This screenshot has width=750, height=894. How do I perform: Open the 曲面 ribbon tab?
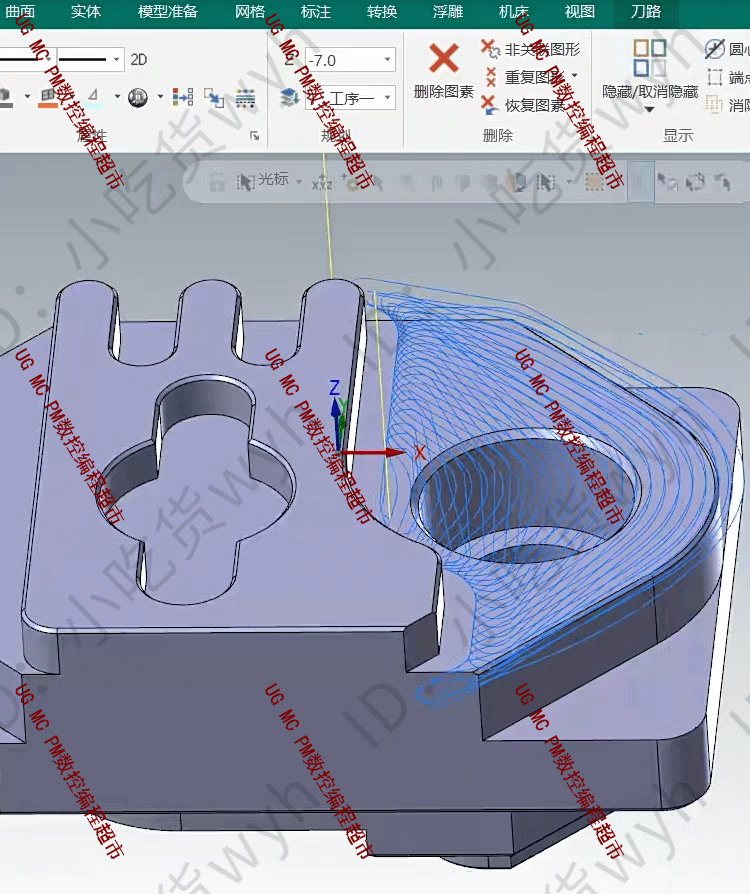(19, 11)
